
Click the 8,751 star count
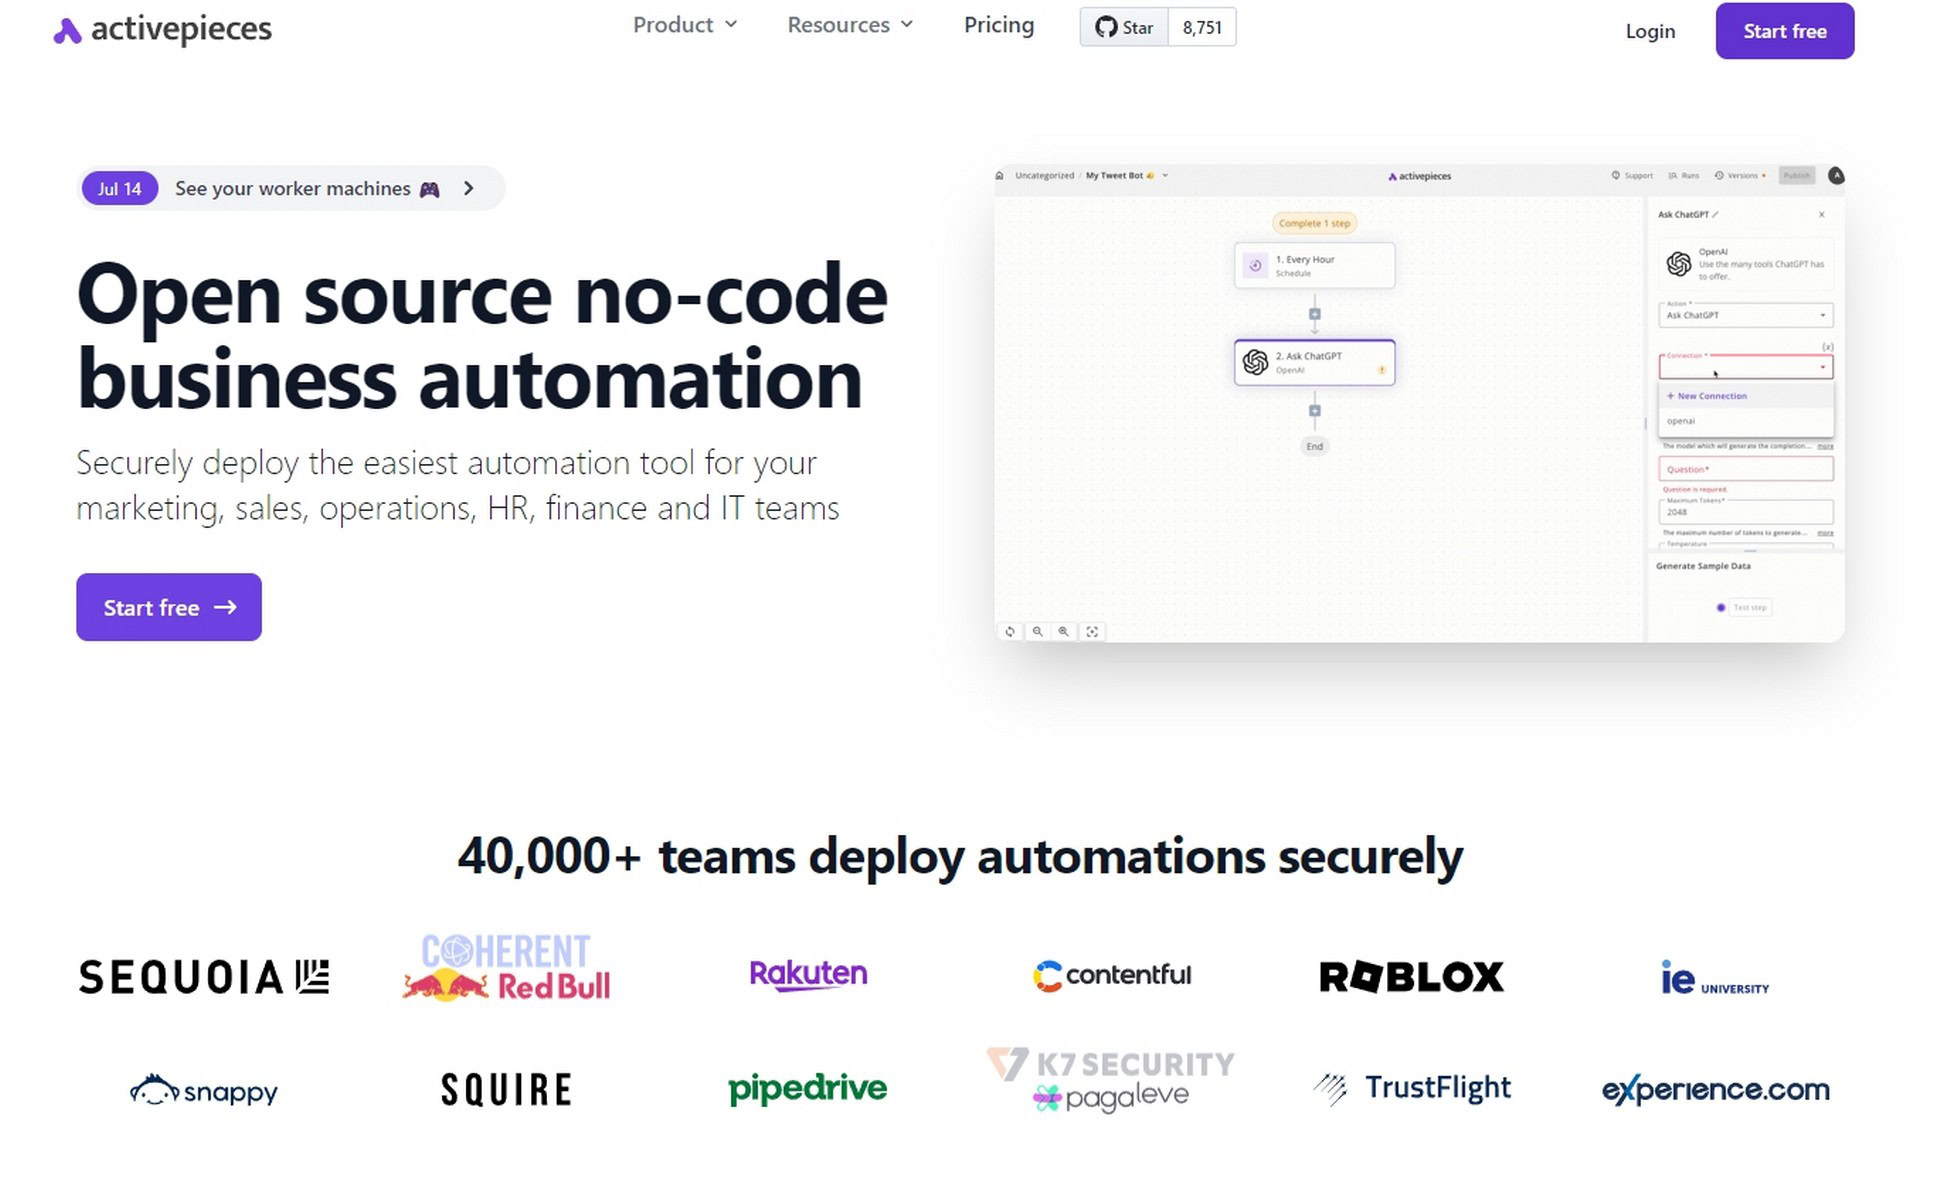point(1202,27)
